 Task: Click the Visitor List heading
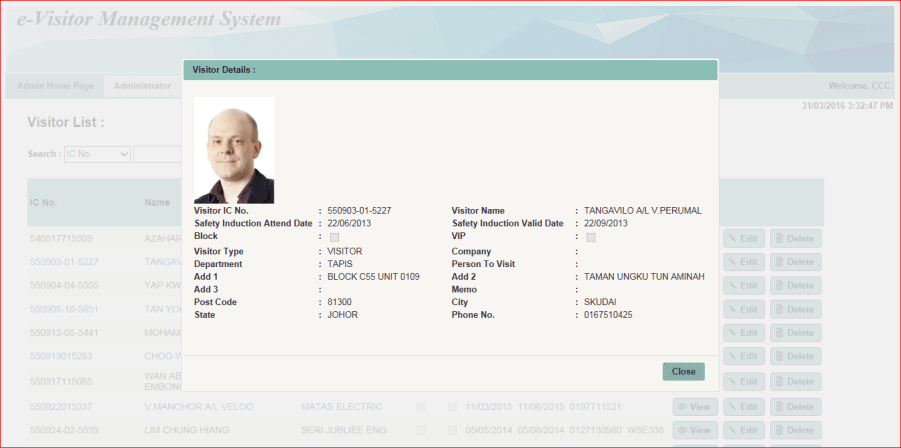click(x=66, y=122)
